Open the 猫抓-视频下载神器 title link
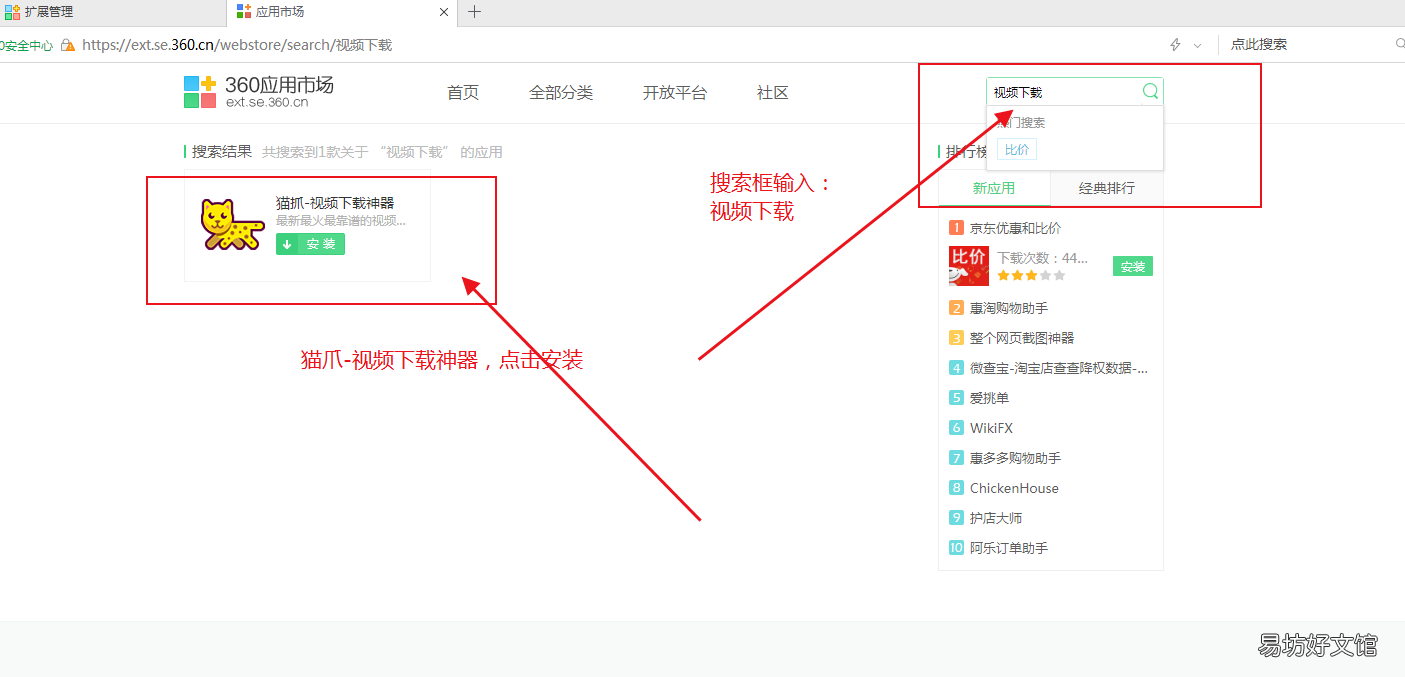The image size is (1405, 677). point(335,203)
